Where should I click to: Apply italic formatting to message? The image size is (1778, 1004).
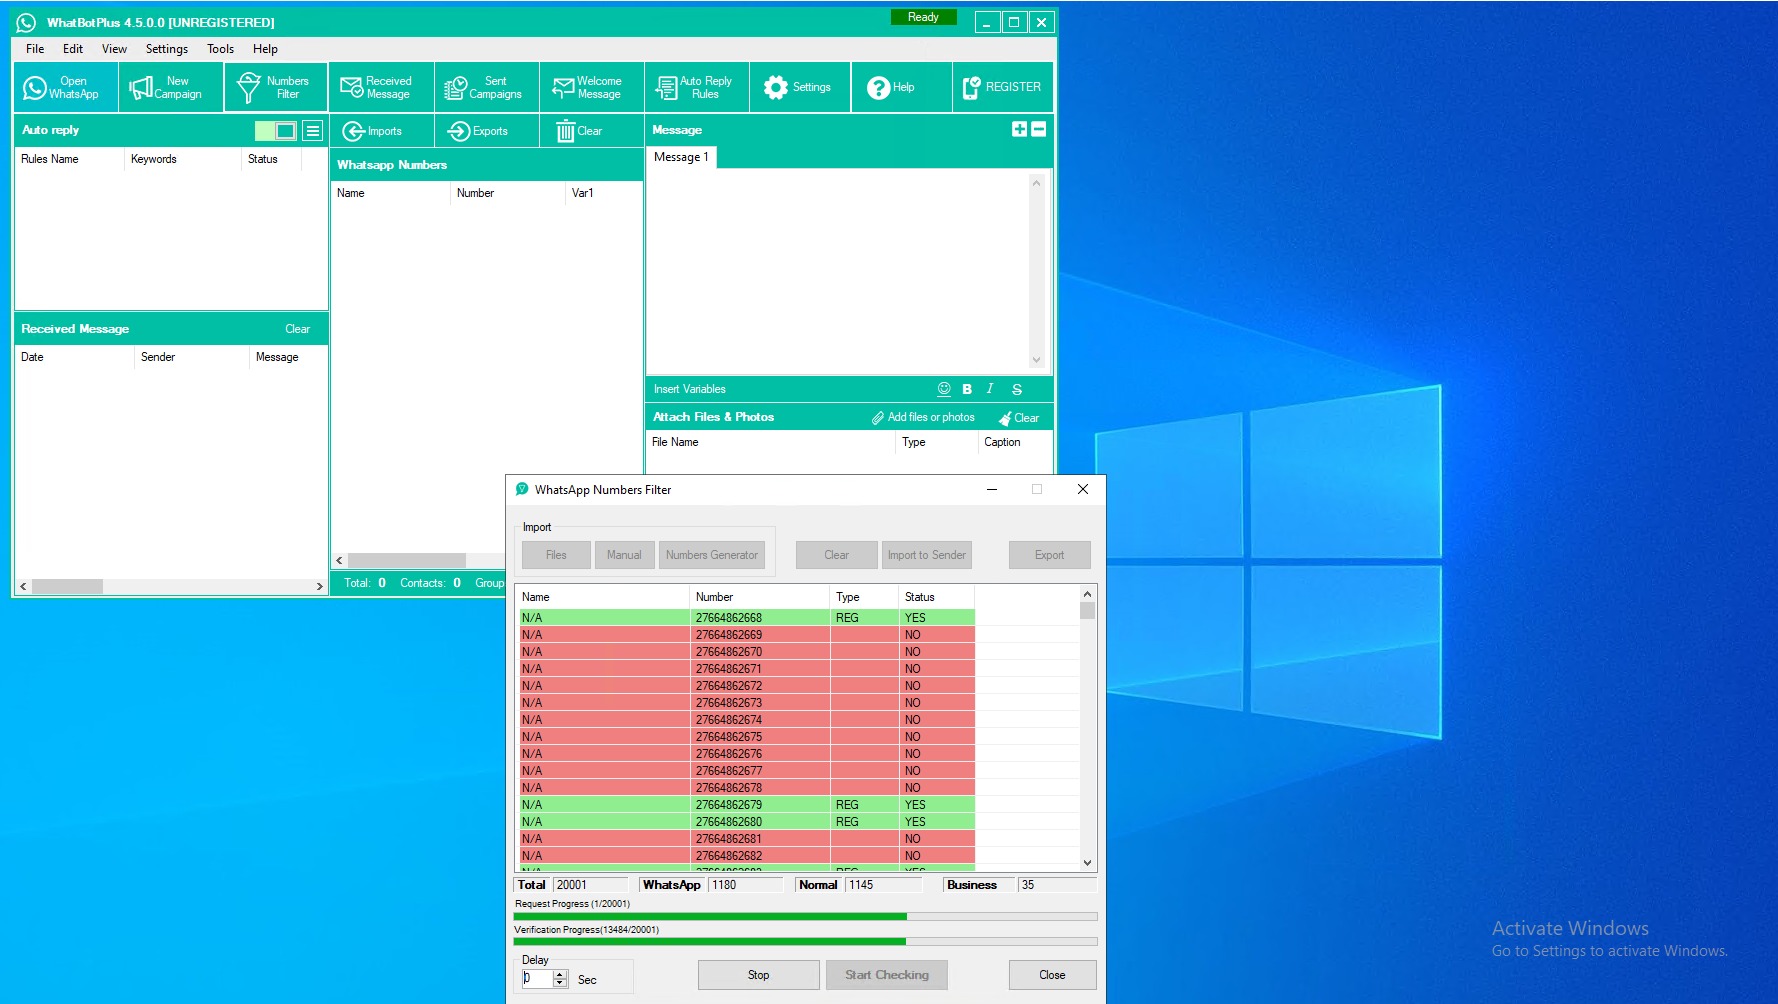990,389
